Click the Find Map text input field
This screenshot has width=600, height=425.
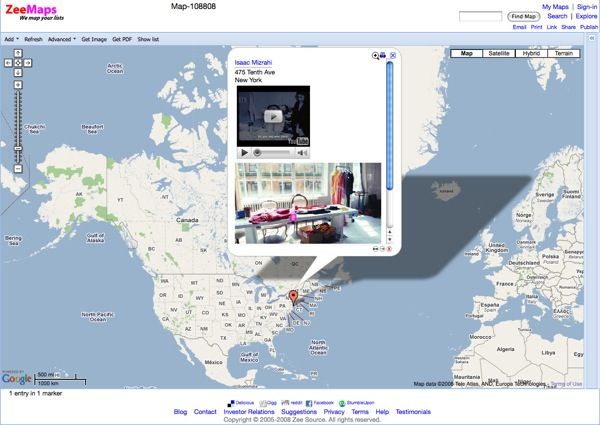480,16
